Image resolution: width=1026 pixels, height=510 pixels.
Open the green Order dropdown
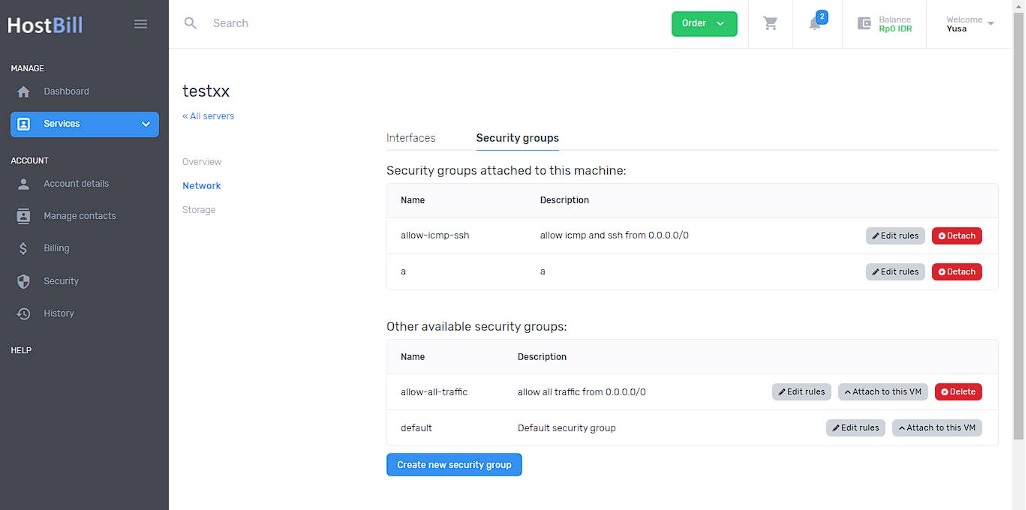[x=704, y=24]
